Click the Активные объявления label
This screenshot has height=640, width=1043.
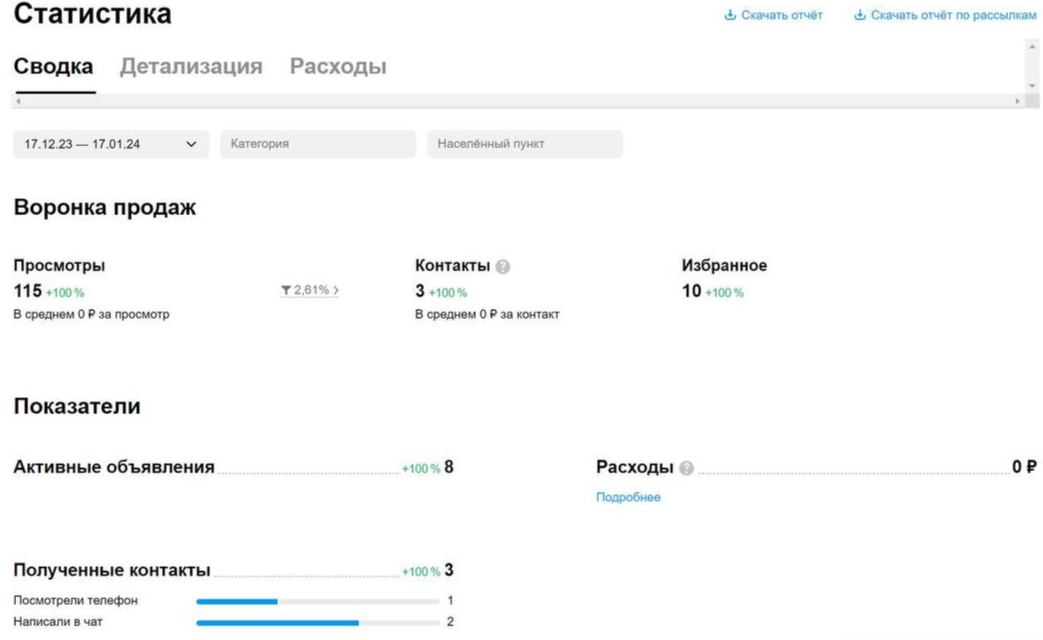point(114,468)
